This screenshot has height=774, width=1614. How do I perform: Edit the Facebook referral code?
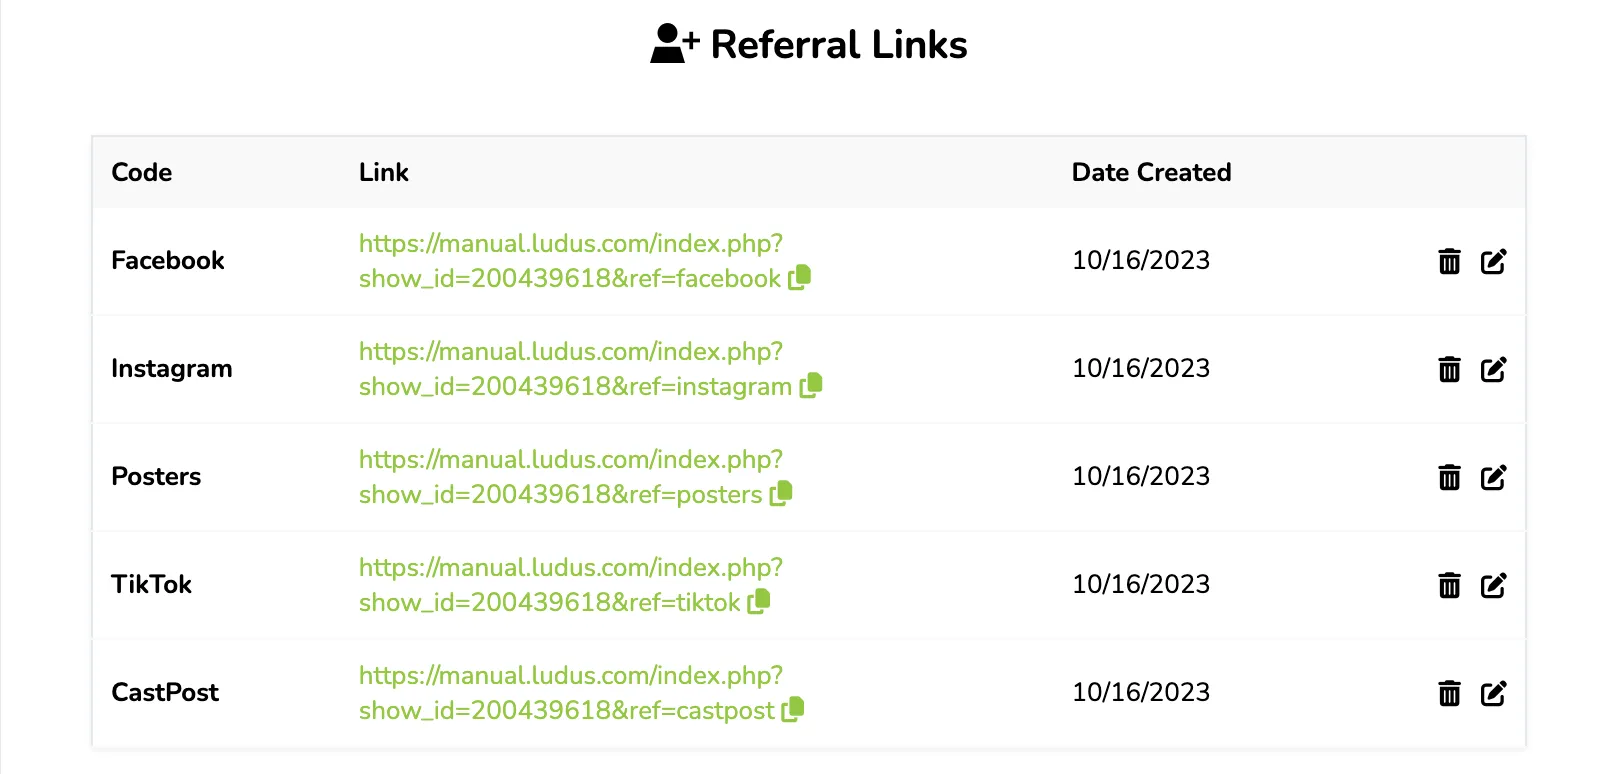coord(1493,261)
